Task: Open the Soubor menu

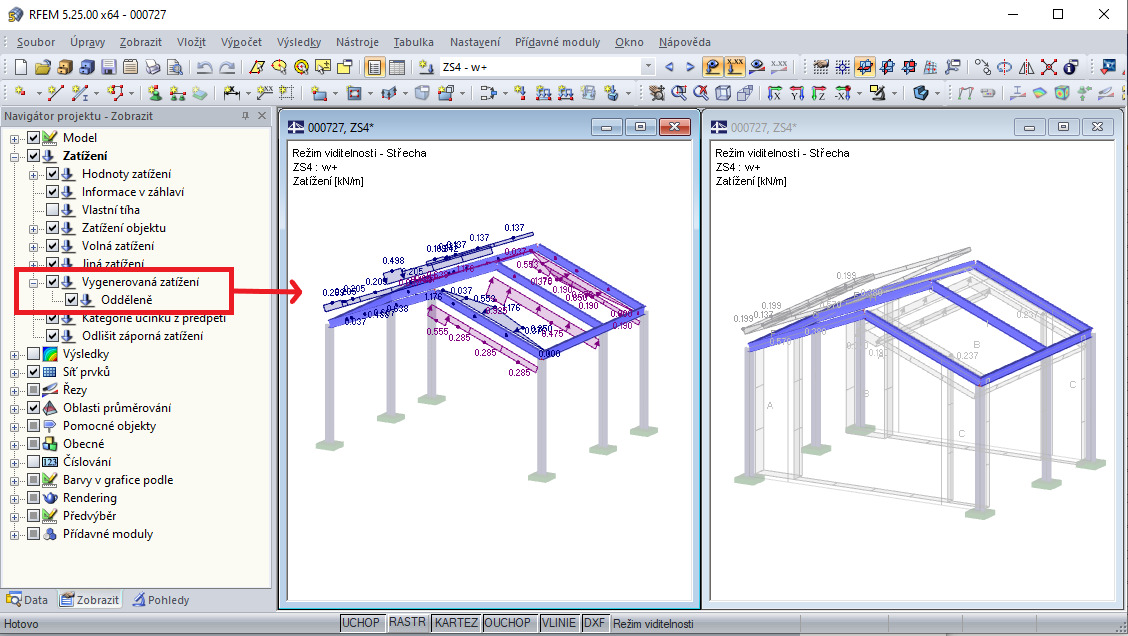Action: click(36, 42)
